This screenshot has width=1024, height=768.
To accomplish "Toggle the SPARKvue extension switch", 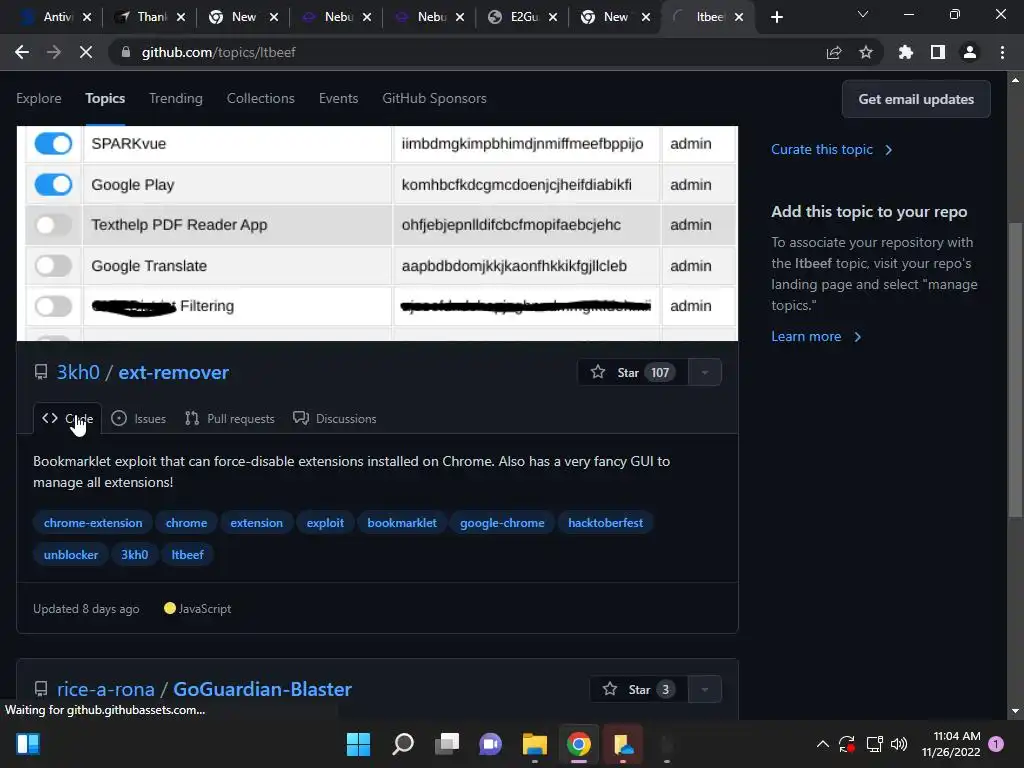I will click(53, 144).
